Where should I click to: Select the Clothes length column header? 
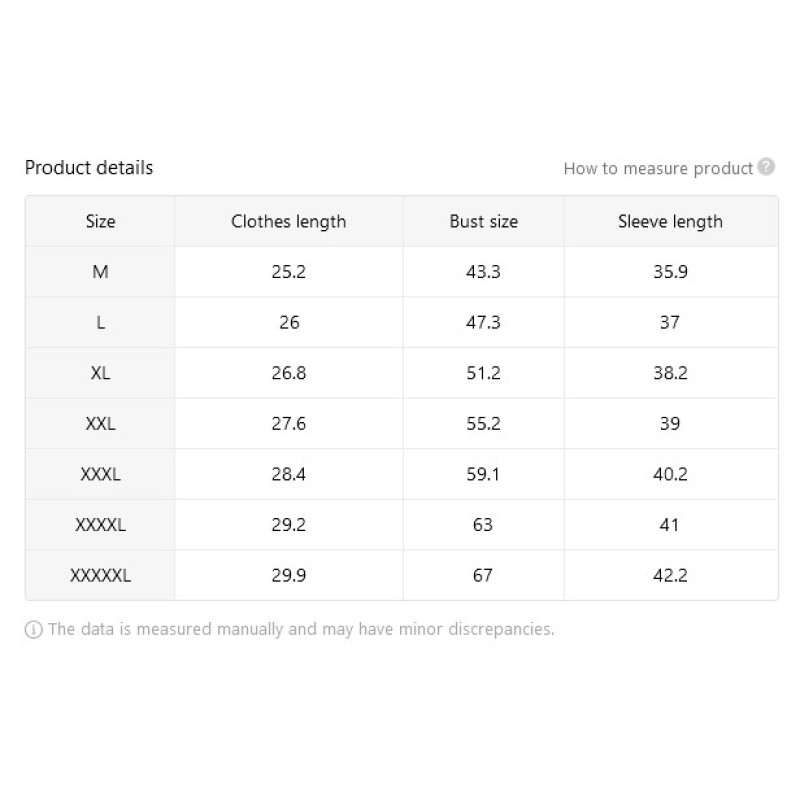click(x=289, y=221)
